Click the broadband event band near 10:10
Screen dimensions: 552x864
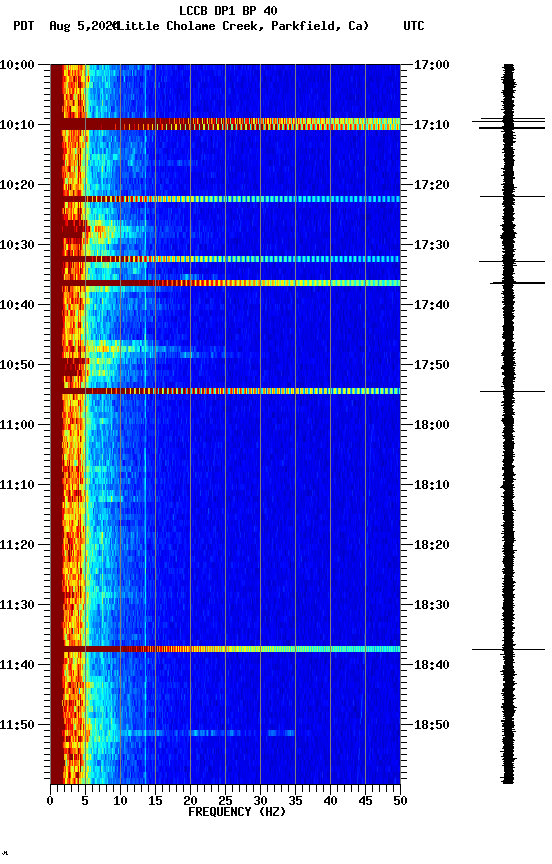click(x=225, y=124)
